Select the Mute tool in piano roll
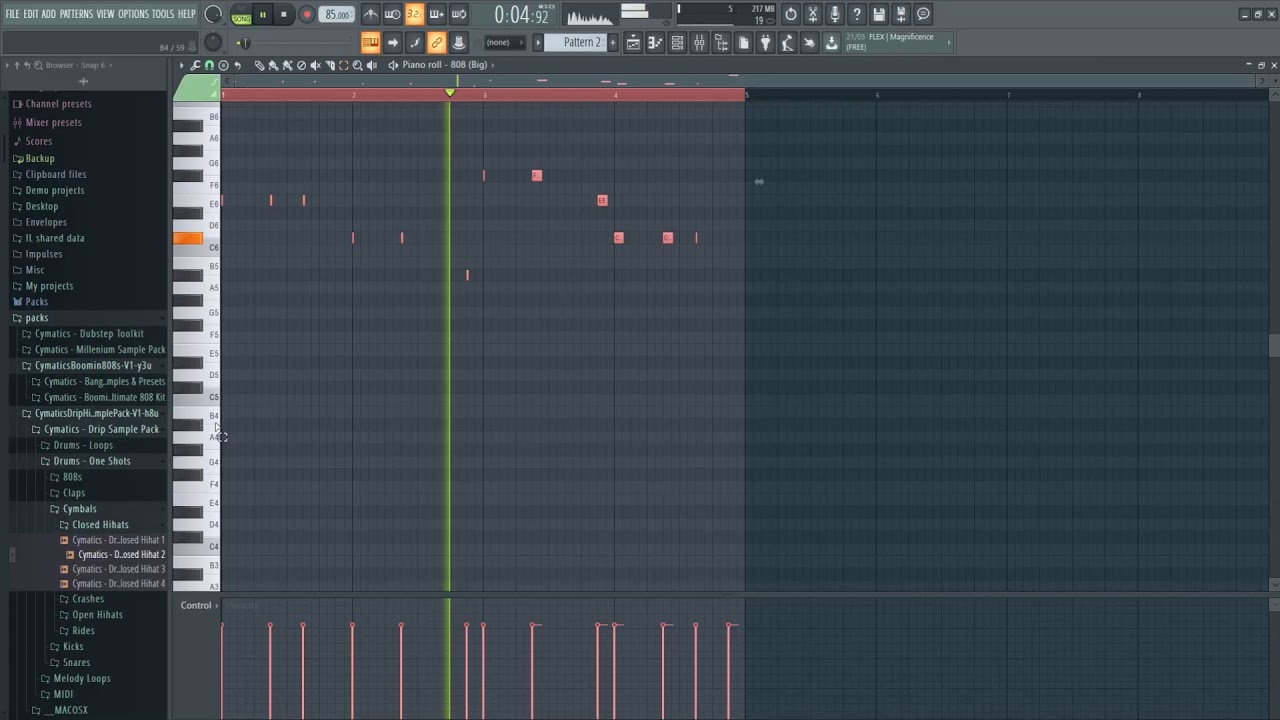The height and width of the screenshot is (720, 1280). 315,65
